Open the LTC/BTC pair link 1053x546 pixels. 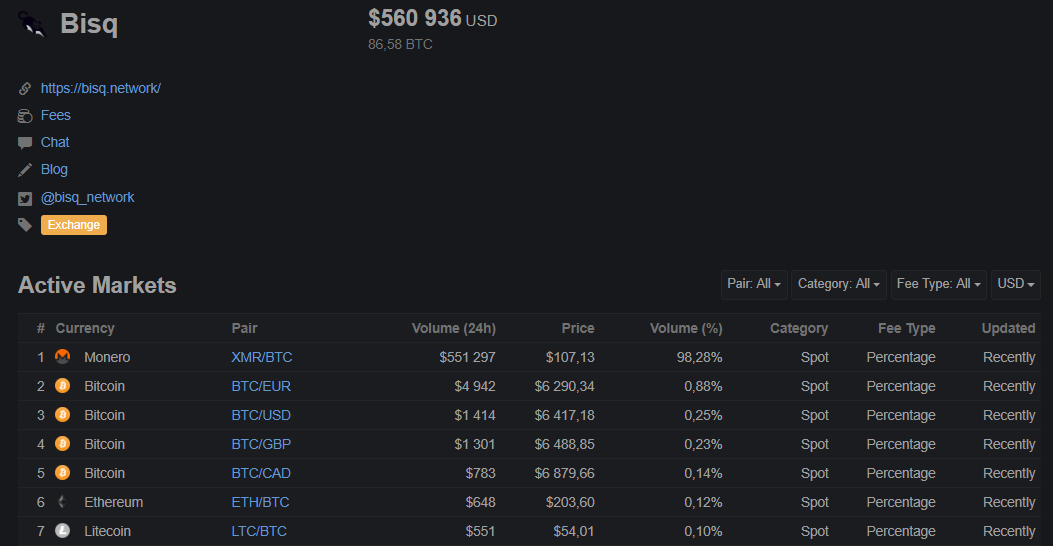259,531
